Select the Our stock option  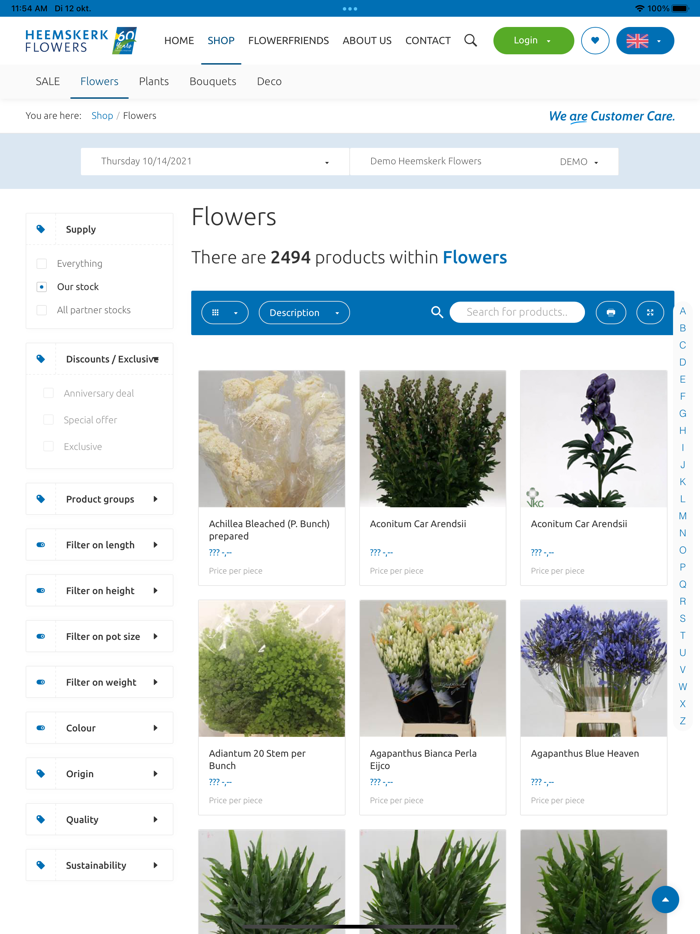42,287
